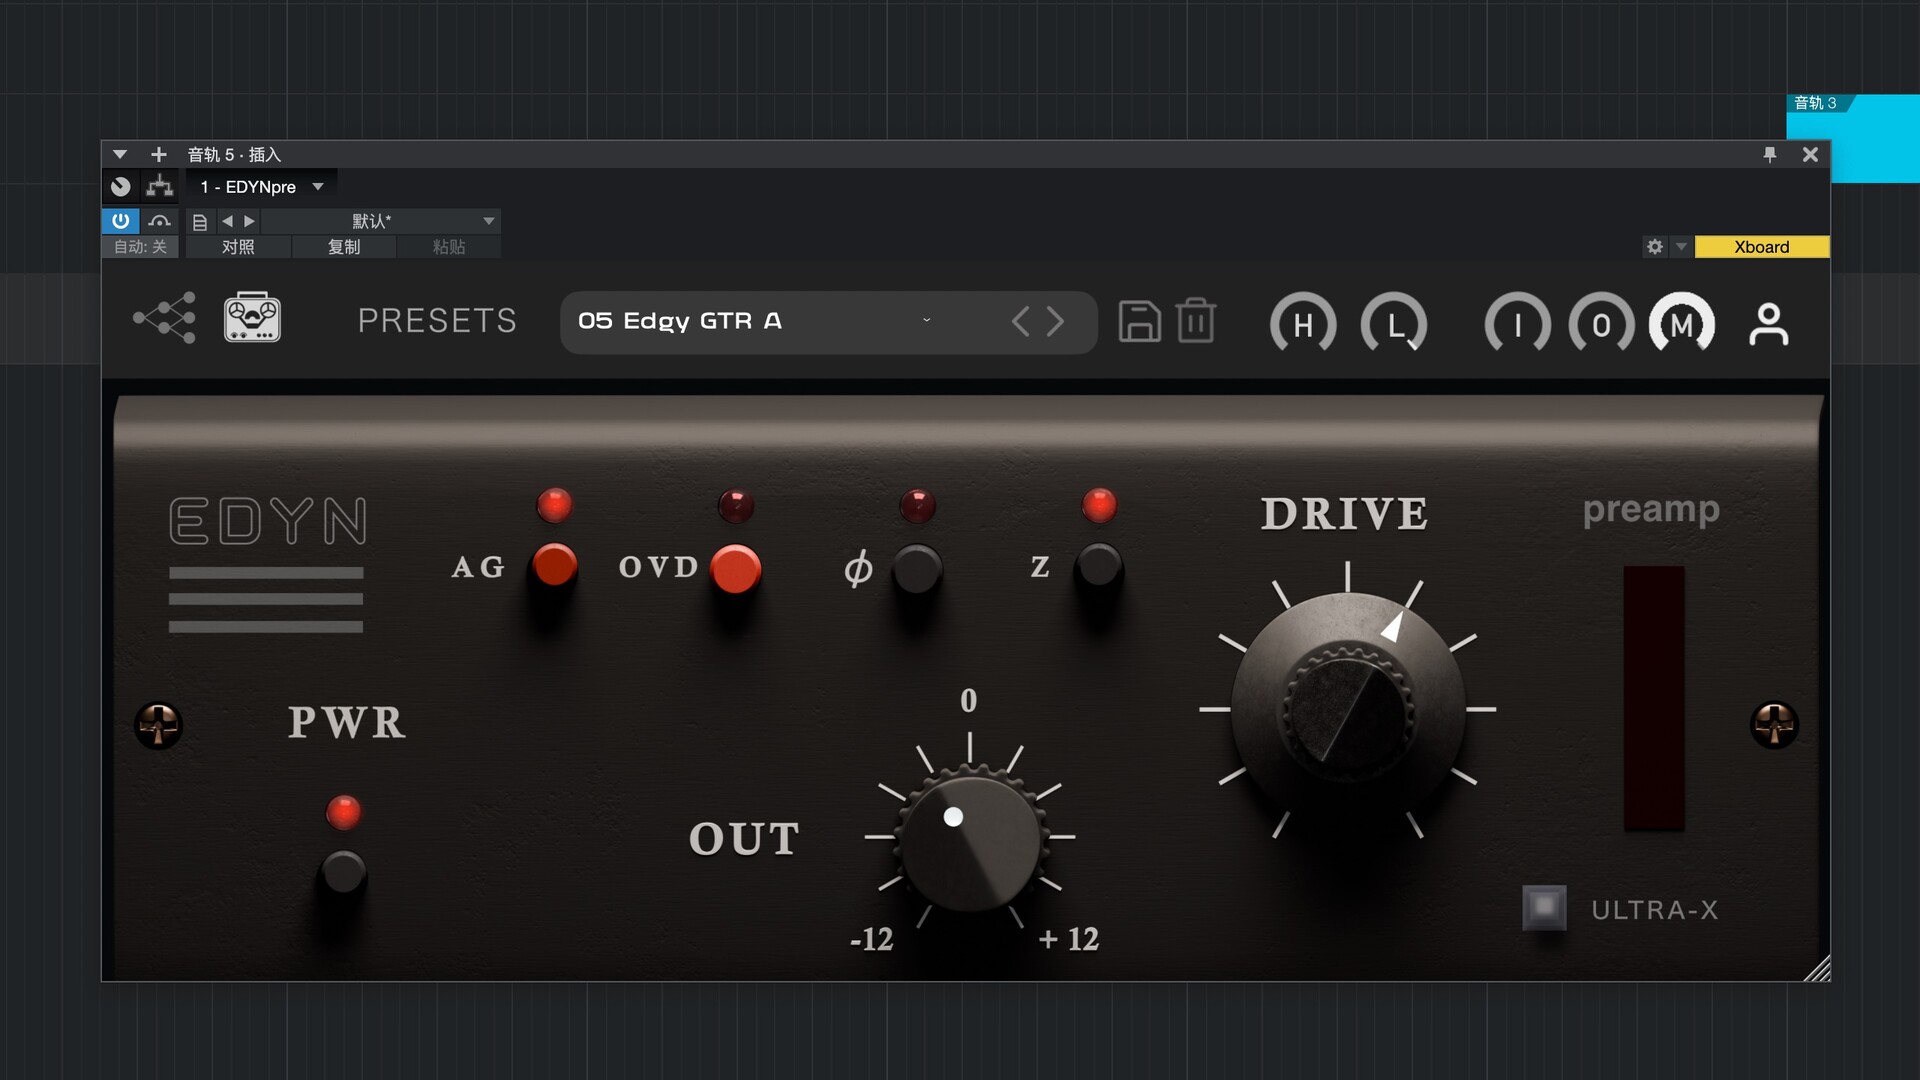Click the I circular knob
Viewport: 1920px width, 1080px height.
(x=1518, y=324)
